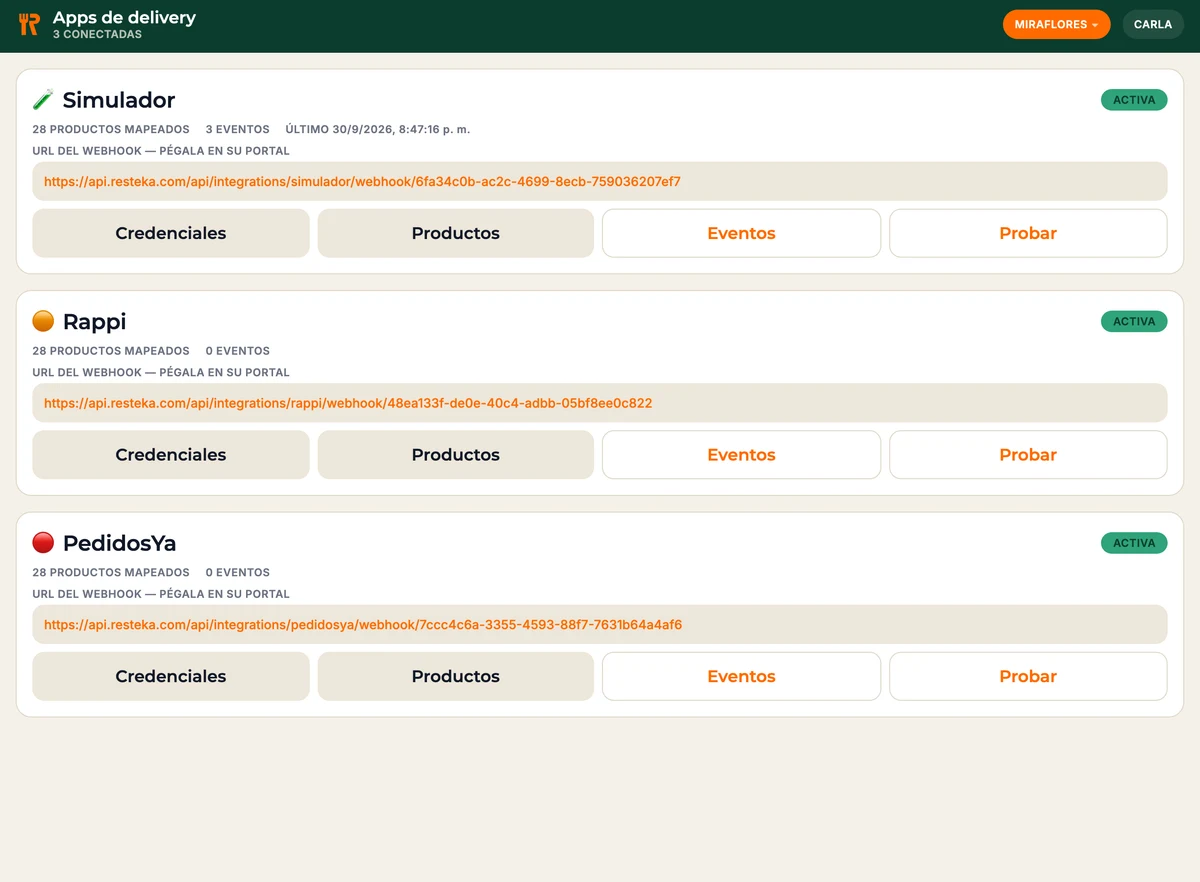
Task: Click the '3 CONECTADAS' subtitle
Action: pyautogui.click(x=97, y=34)
